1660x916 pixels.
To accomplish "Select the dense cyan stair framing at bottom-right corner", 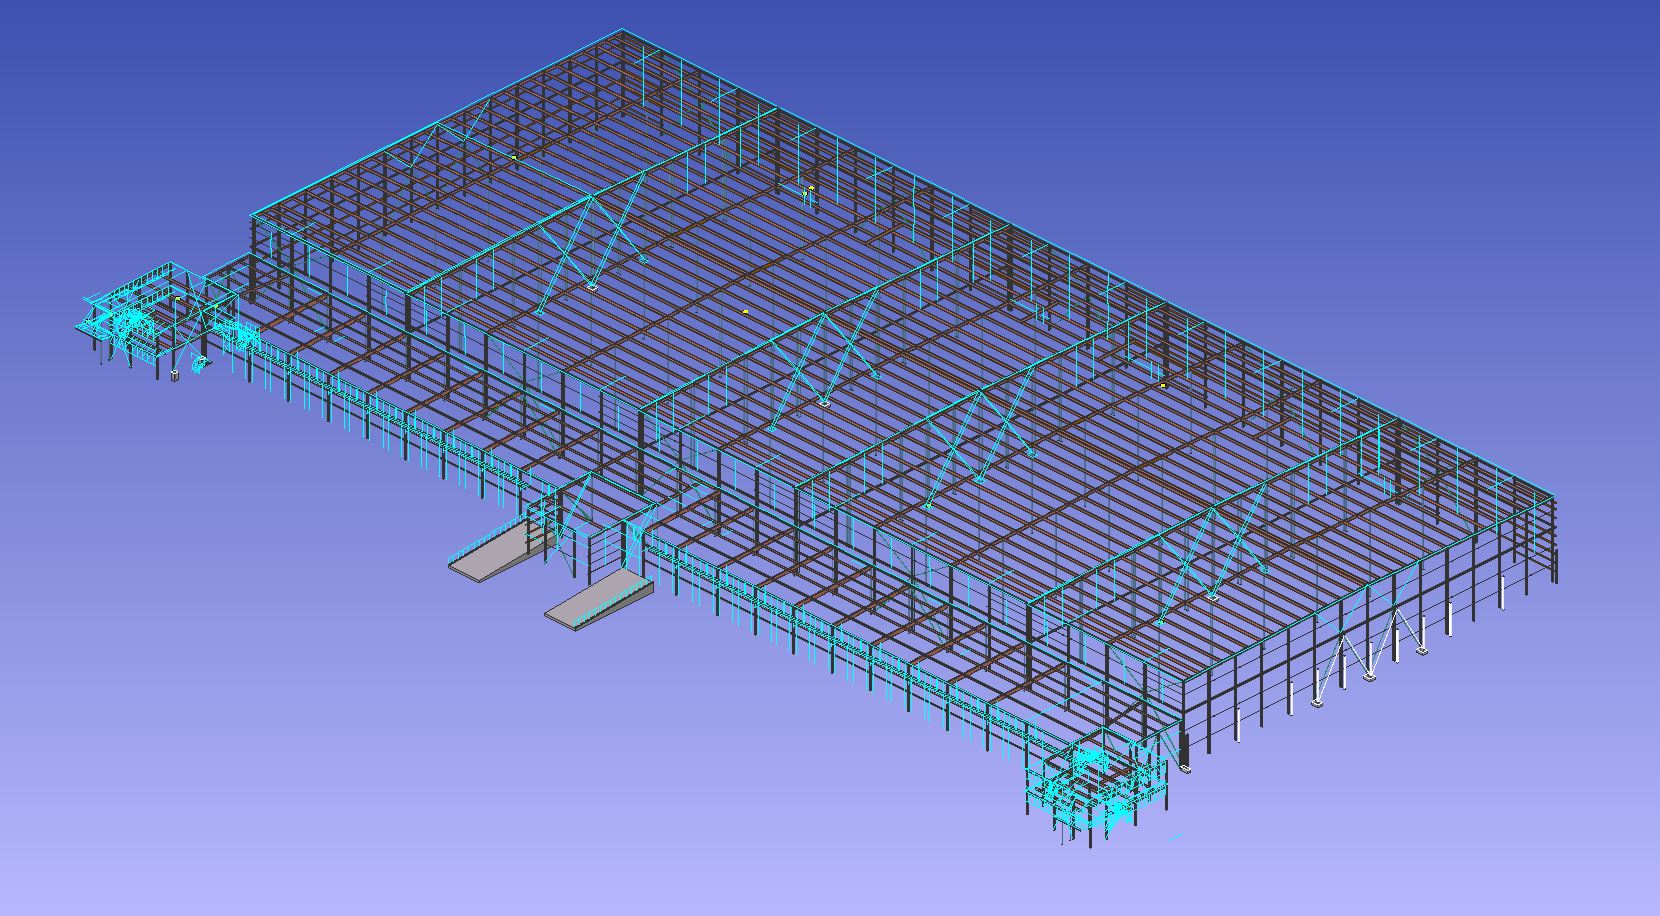I will (x=1095, y=785).
